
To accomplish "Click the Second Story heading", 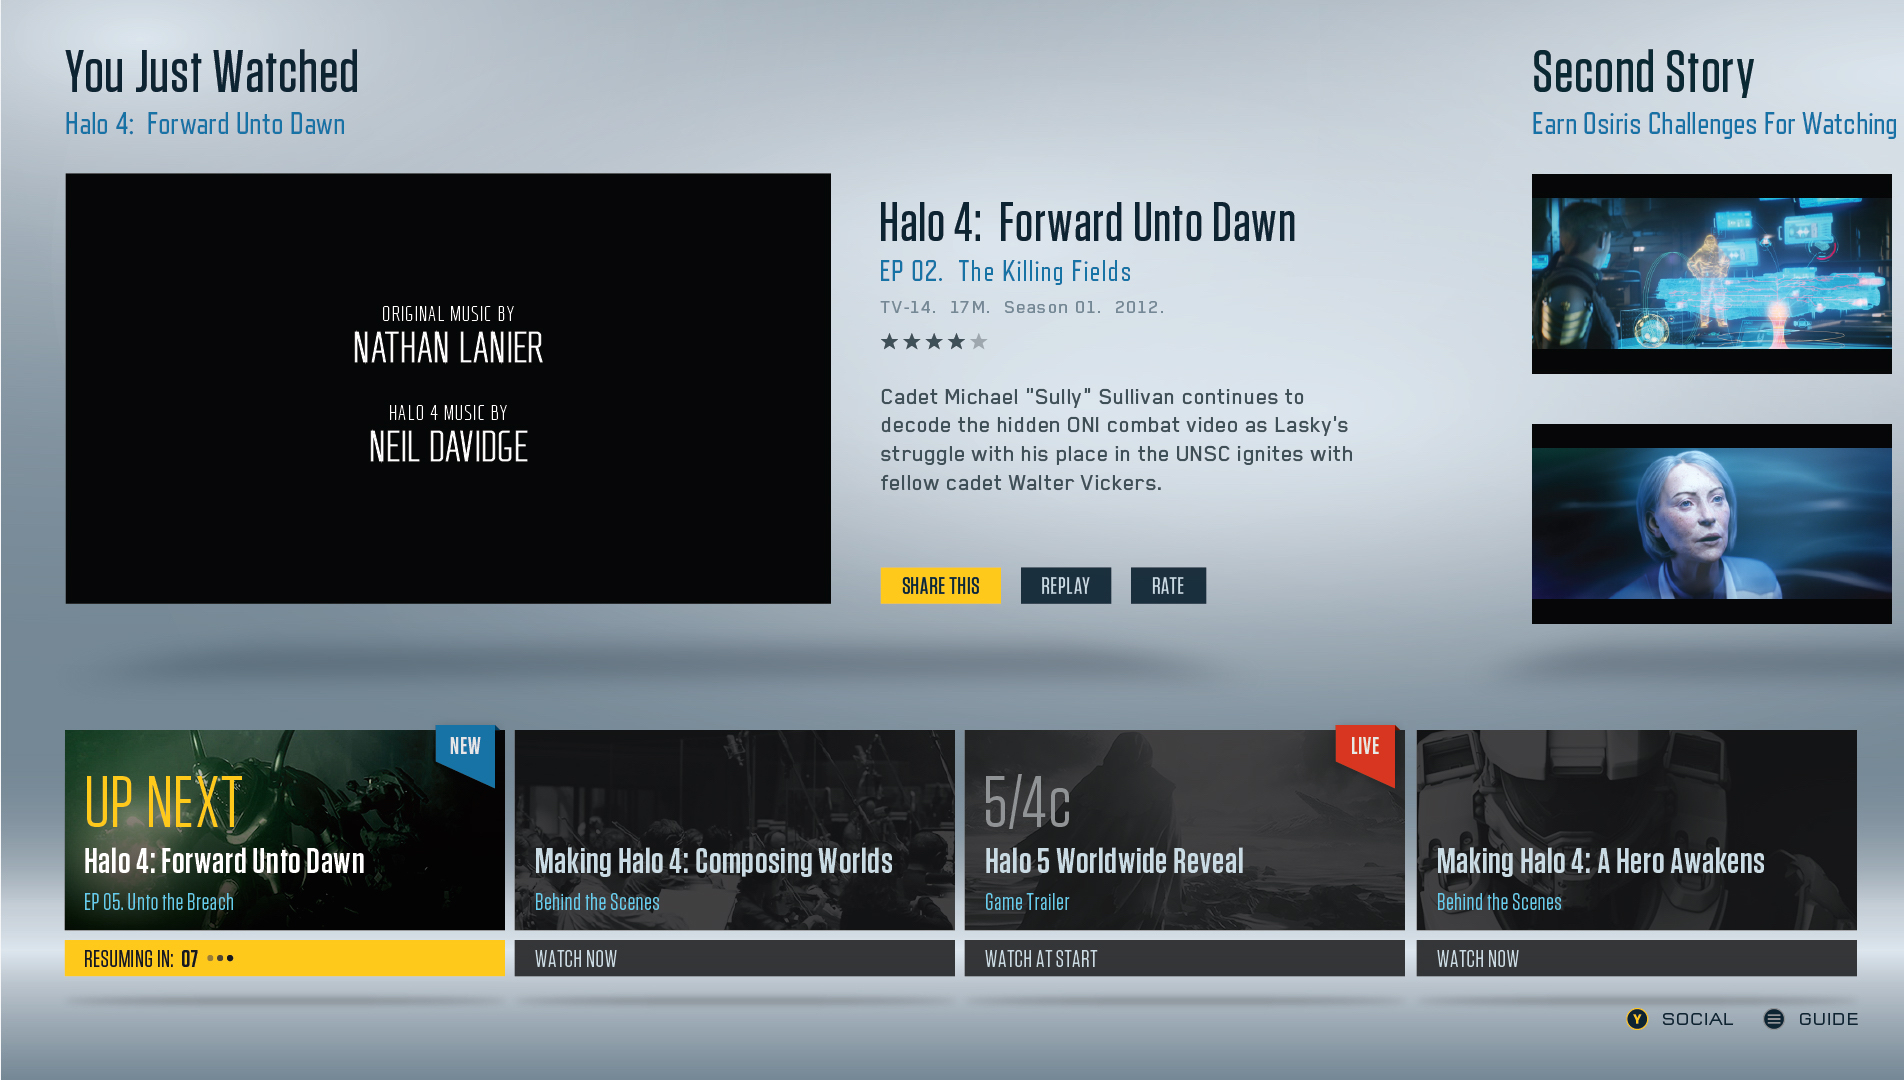I will pos(1643,72).
